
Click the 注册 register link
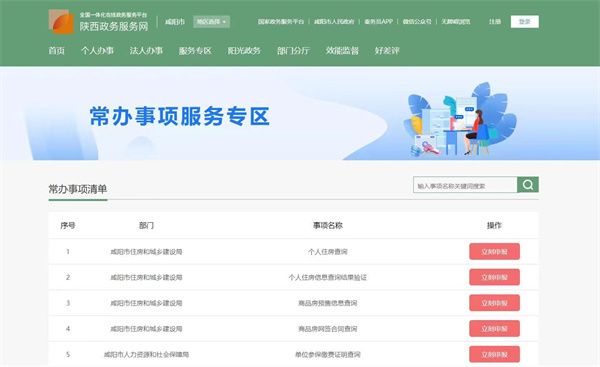click(x=495, y=22)
